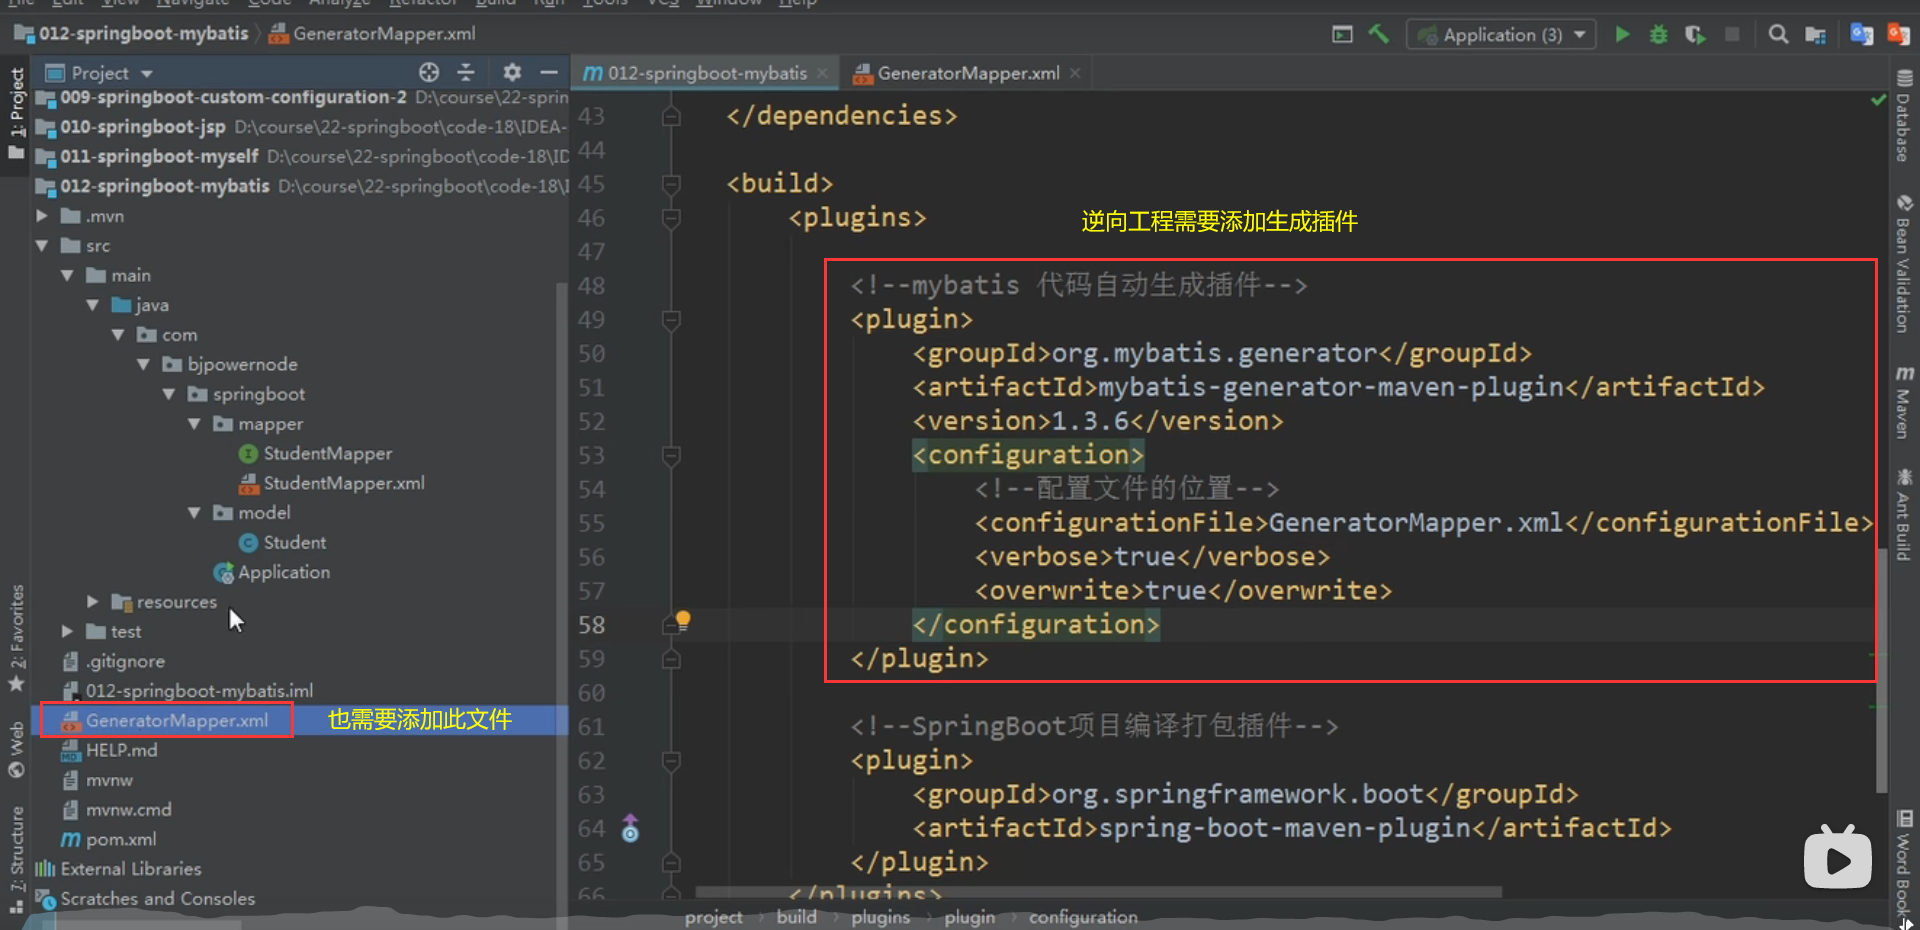Viewport: 1920px width, 930px height.
Task: Expand the resources folder
Action: [x=93, y=602]
